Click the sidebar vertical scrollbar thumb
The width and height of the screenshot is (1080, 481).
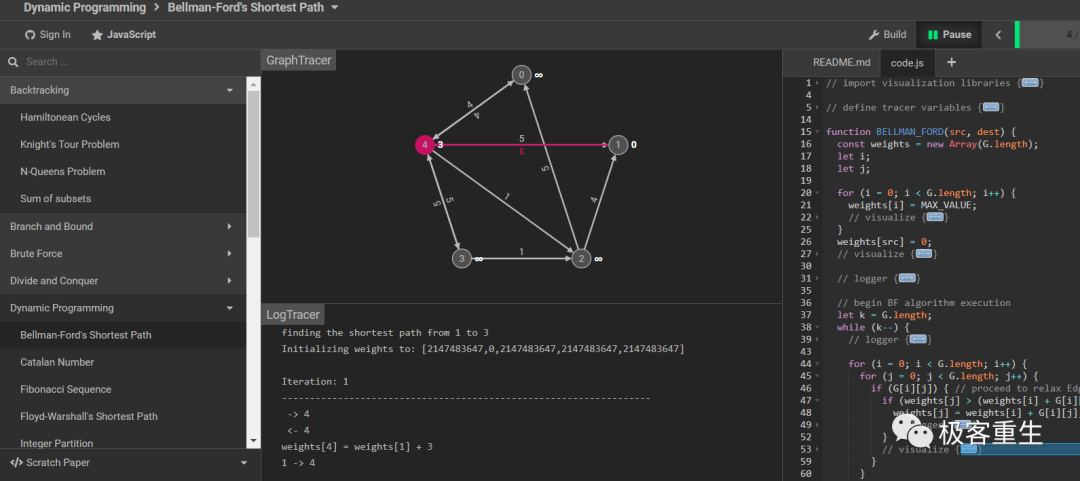[x=253, y=164]
